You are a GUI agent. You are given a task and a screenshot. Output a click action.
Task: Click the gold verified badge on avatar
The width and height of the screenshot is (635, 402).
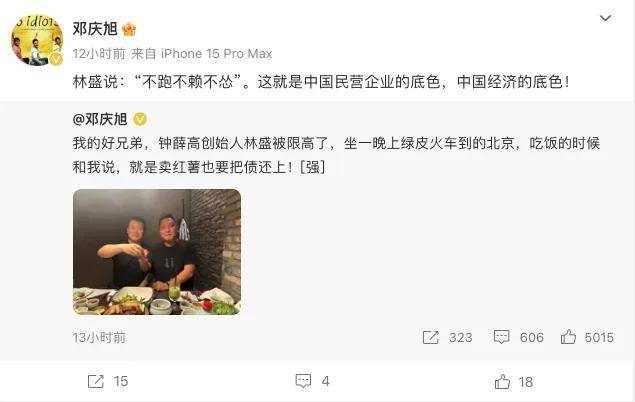pos(56,60)
